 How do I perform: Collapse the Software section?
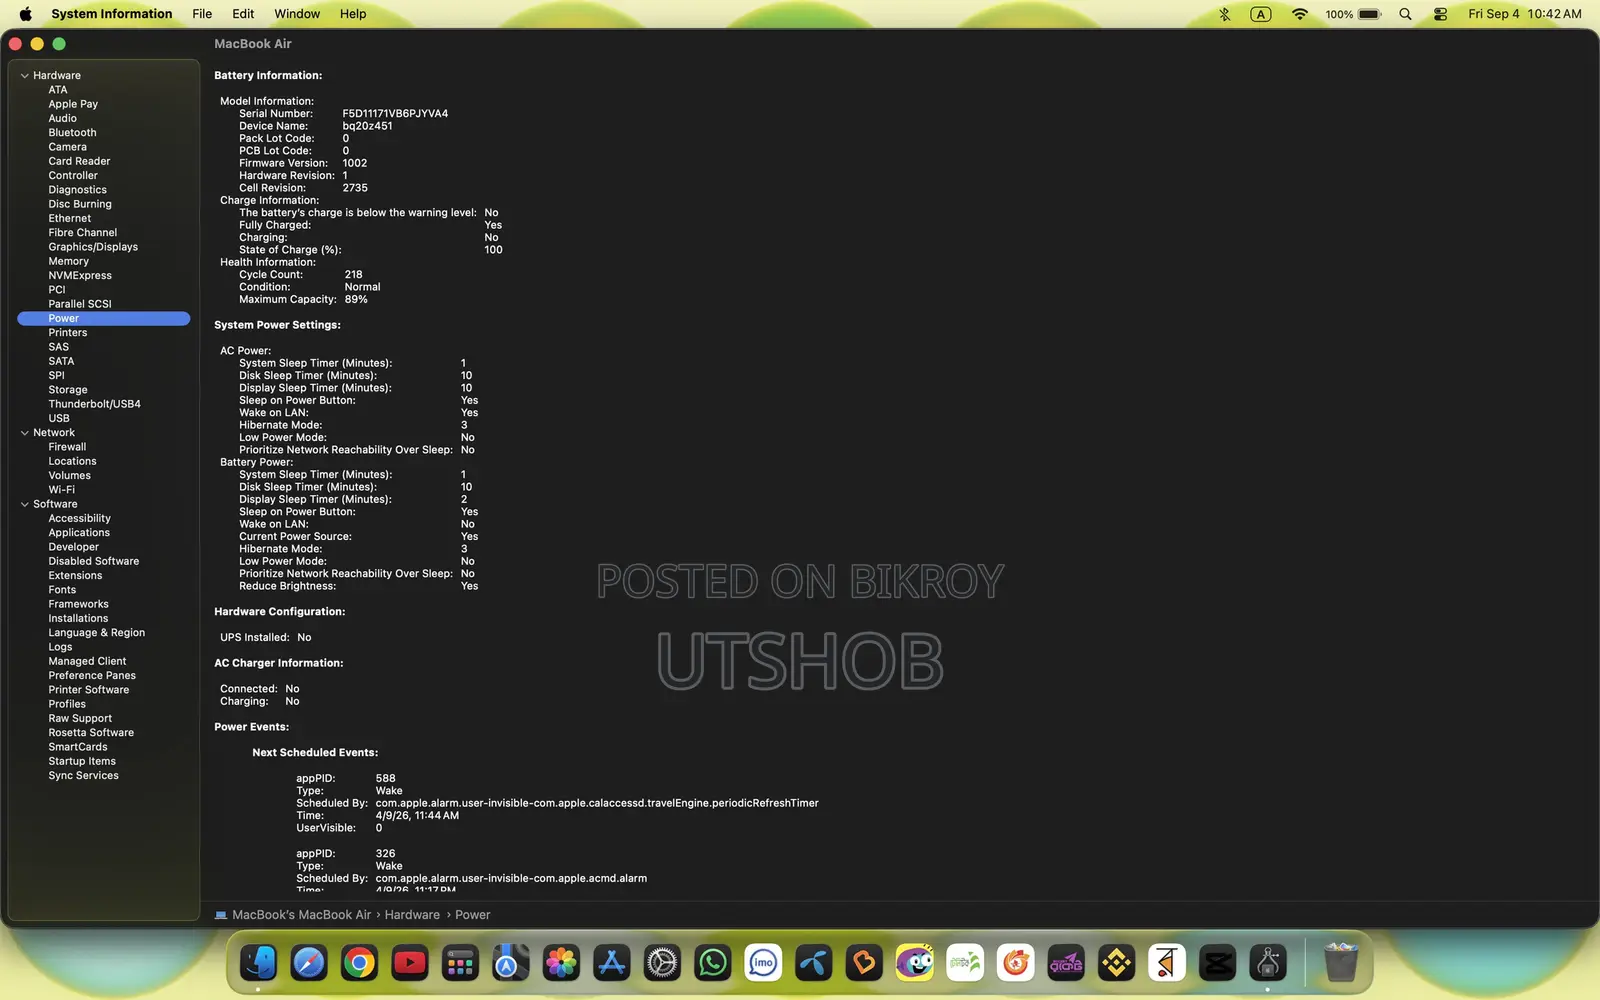click(25, 505)
